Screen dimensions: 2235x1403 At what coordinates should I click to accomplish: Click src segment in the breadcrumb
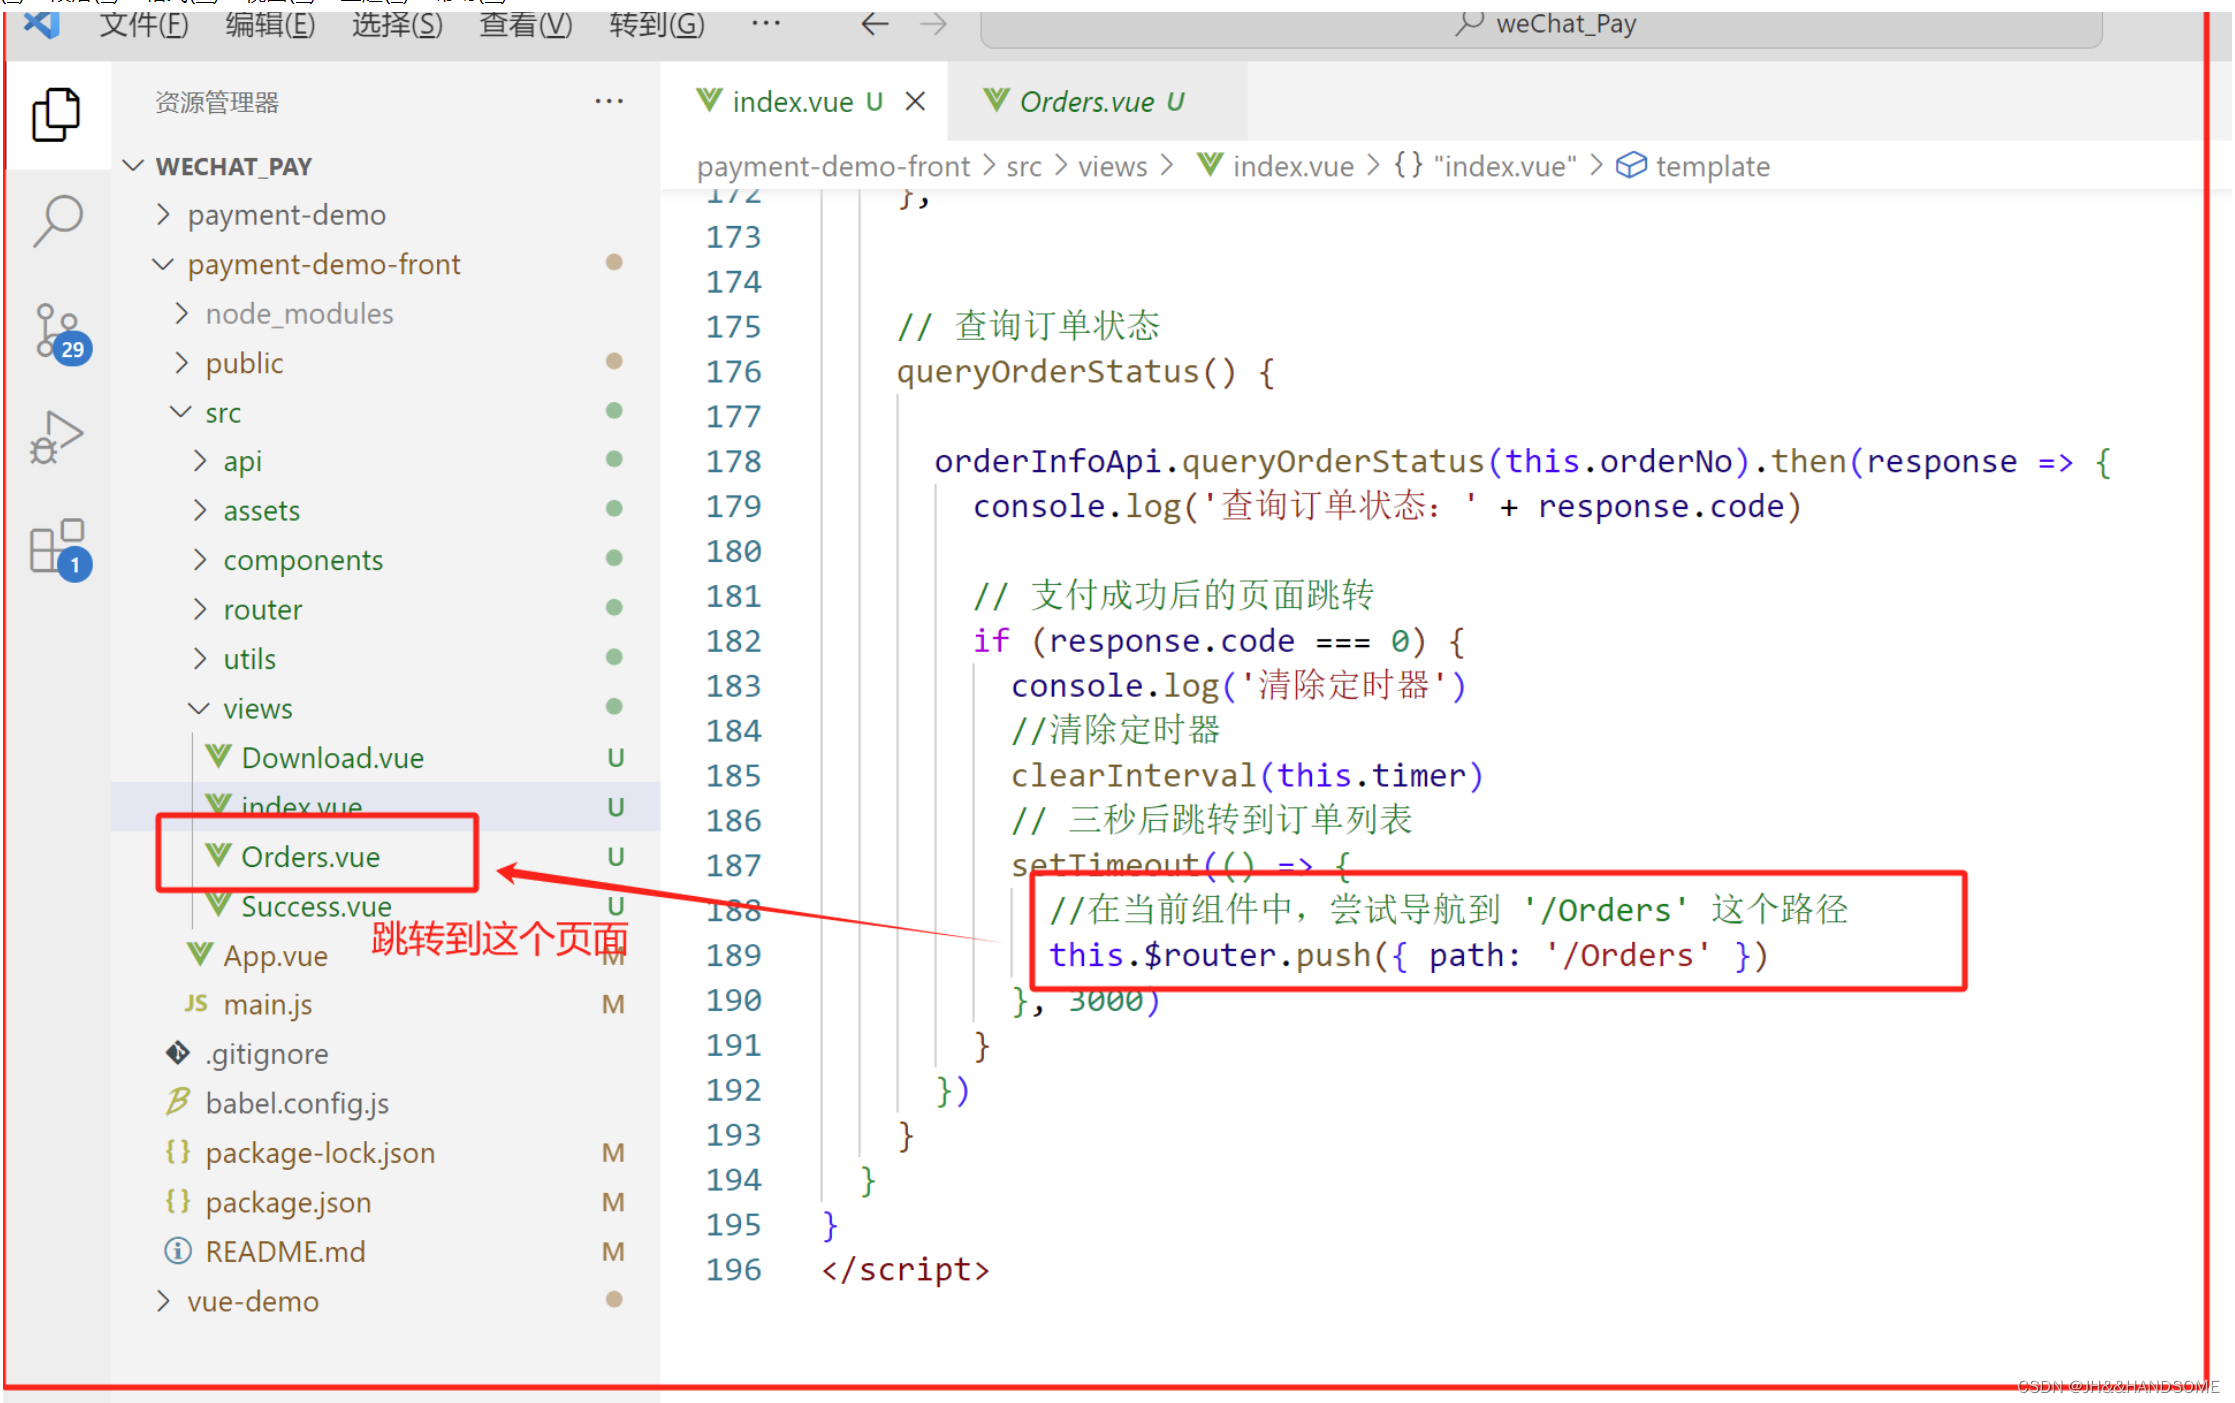tap(1023, 166)
